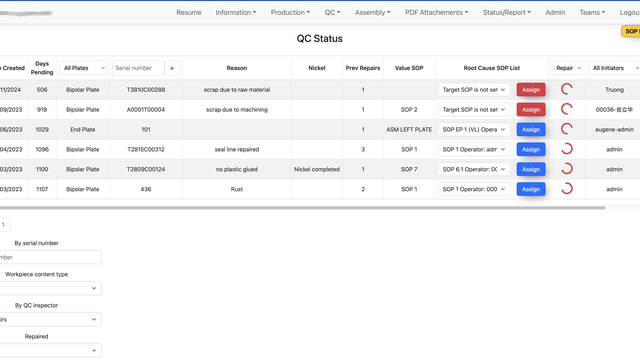
Task: Open the Status/Report menu
Action: [x=507, y=13]
